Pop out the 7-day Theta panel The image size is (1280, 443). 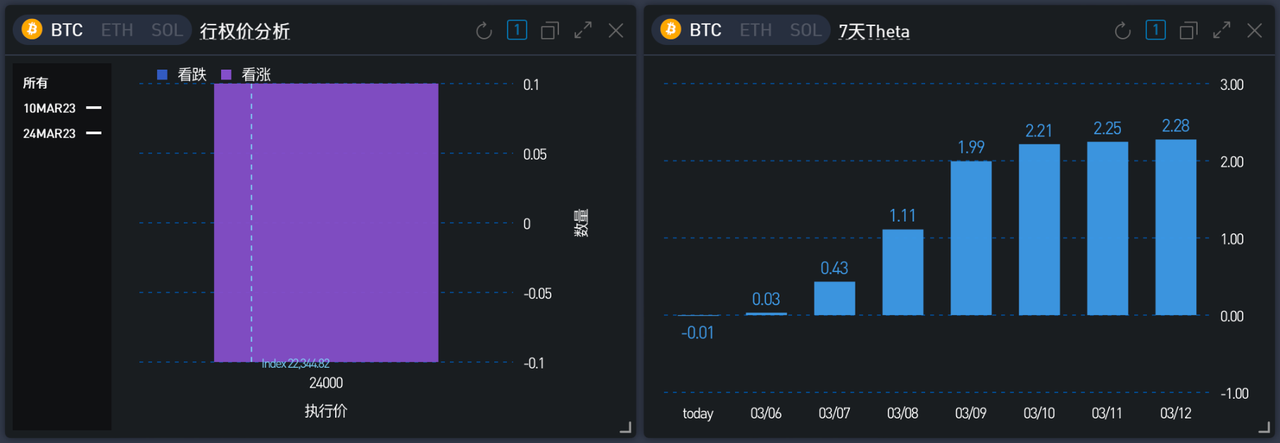pos(1189,31)
